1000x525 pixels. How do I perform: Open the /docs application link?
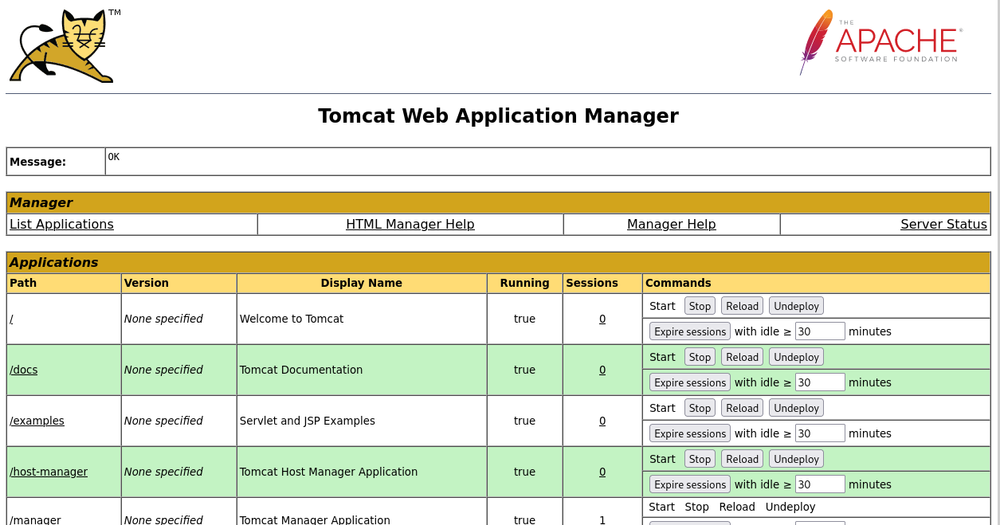tap(24, 370)
